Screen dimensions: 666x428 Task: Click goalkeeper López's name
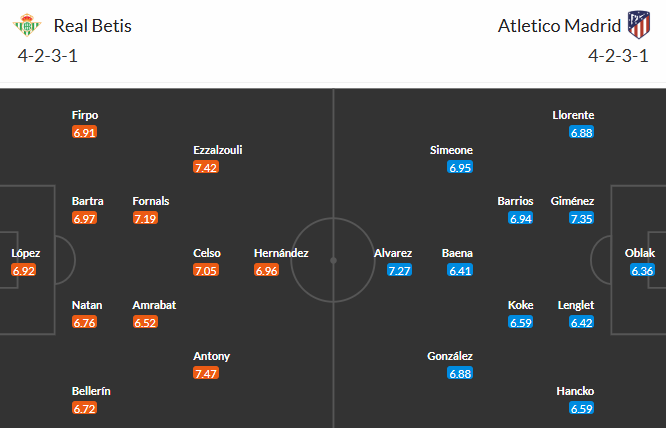pyautogui.click(x=25, y=253)
